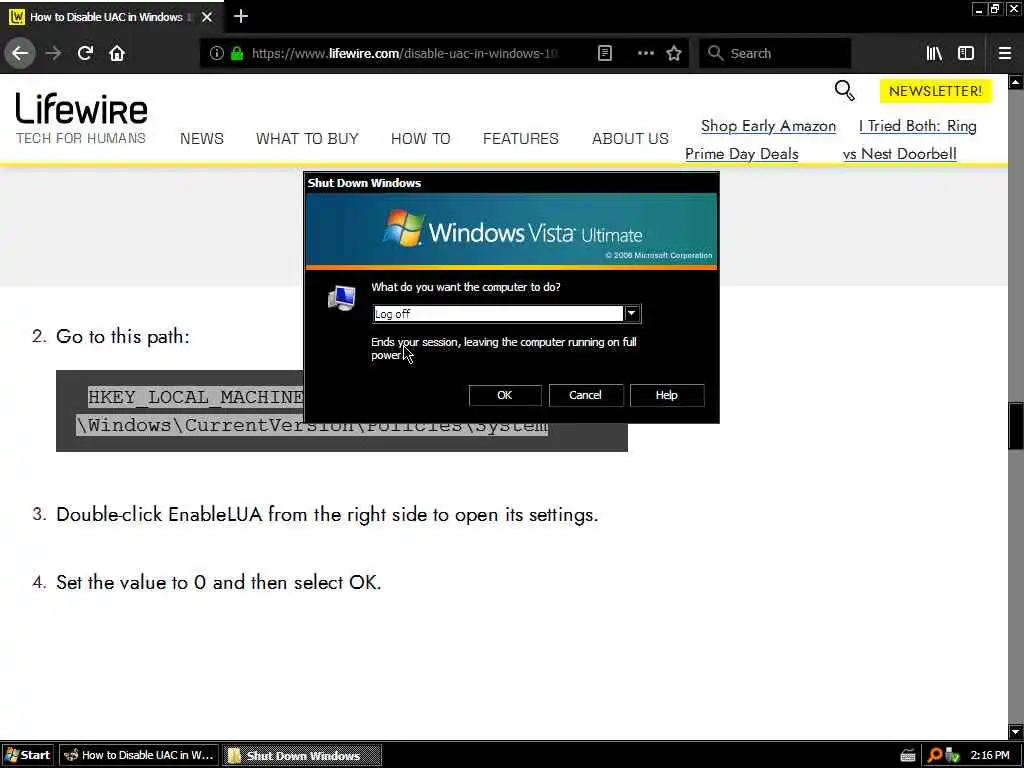Minimize the Firefox browser window
The width and height of the screenshot is (1024, 768).
[x=978, y=9]
